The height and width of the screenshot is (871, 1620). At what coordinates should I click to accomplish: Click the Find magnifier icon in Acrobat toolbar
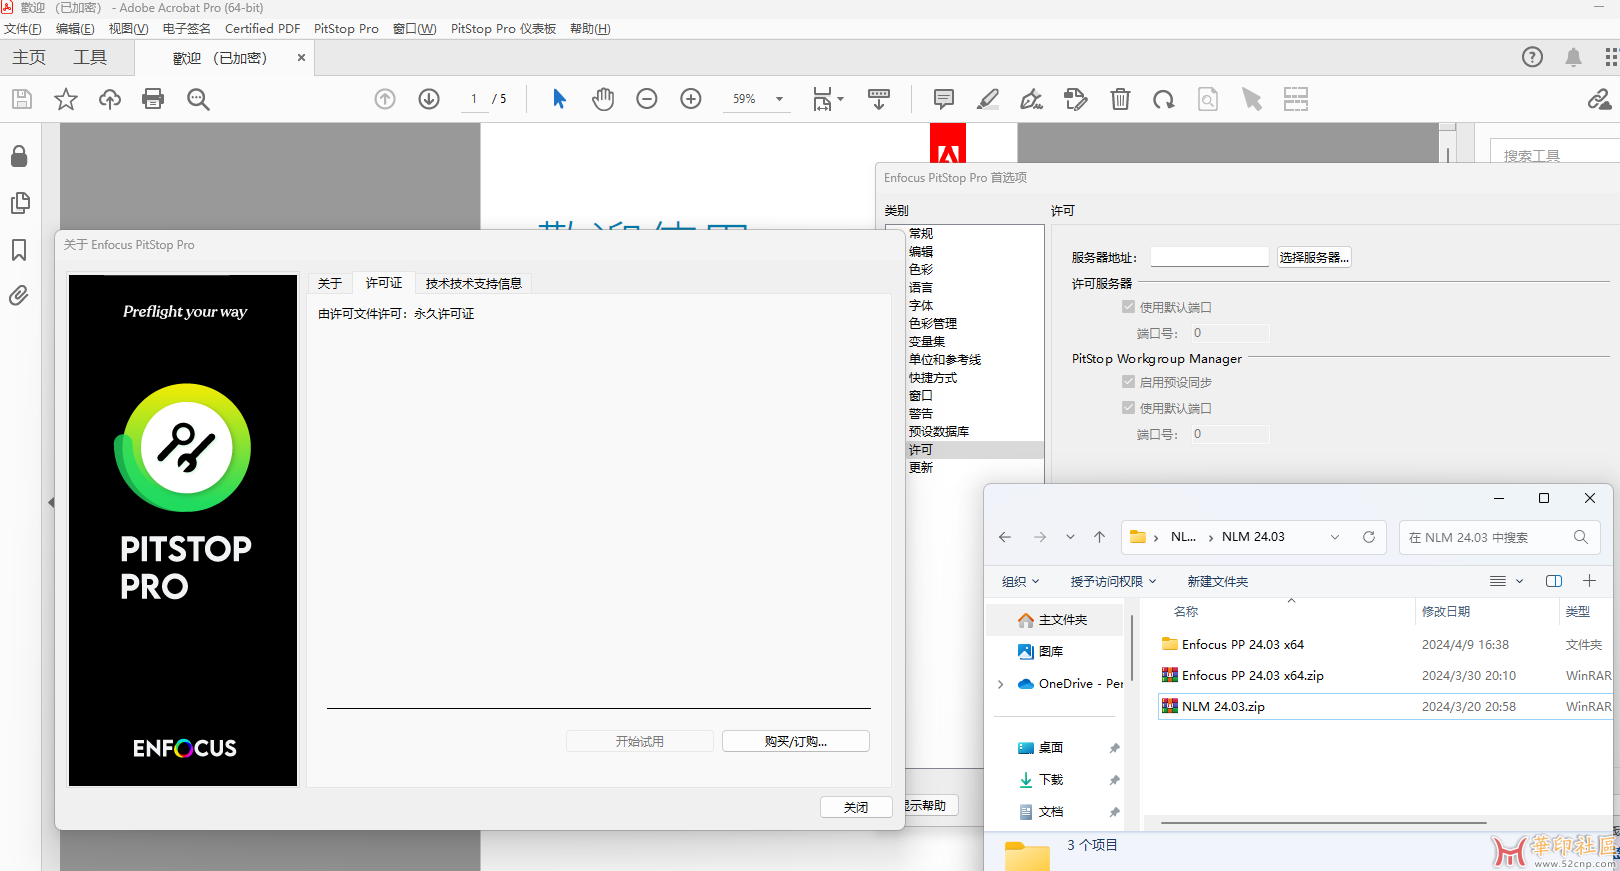[x=198, y=99]
